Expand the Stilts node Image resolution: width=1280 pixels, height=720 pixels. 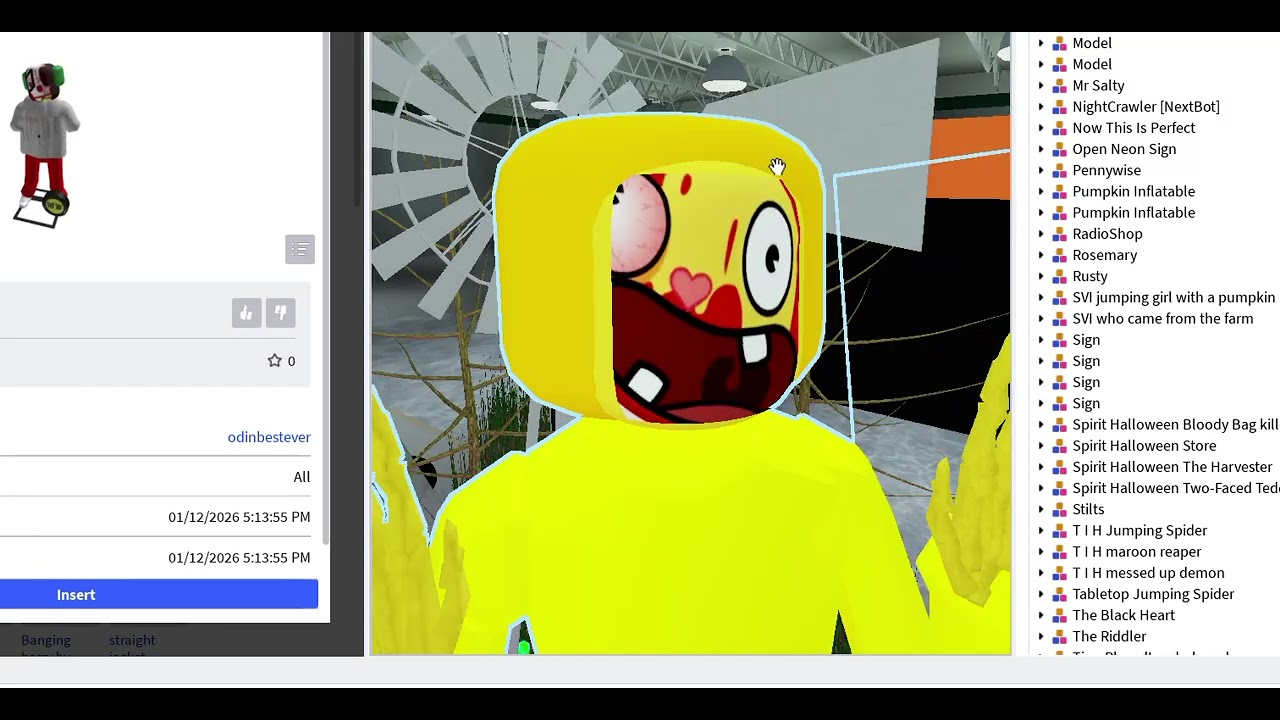(x=1041, y=510)
